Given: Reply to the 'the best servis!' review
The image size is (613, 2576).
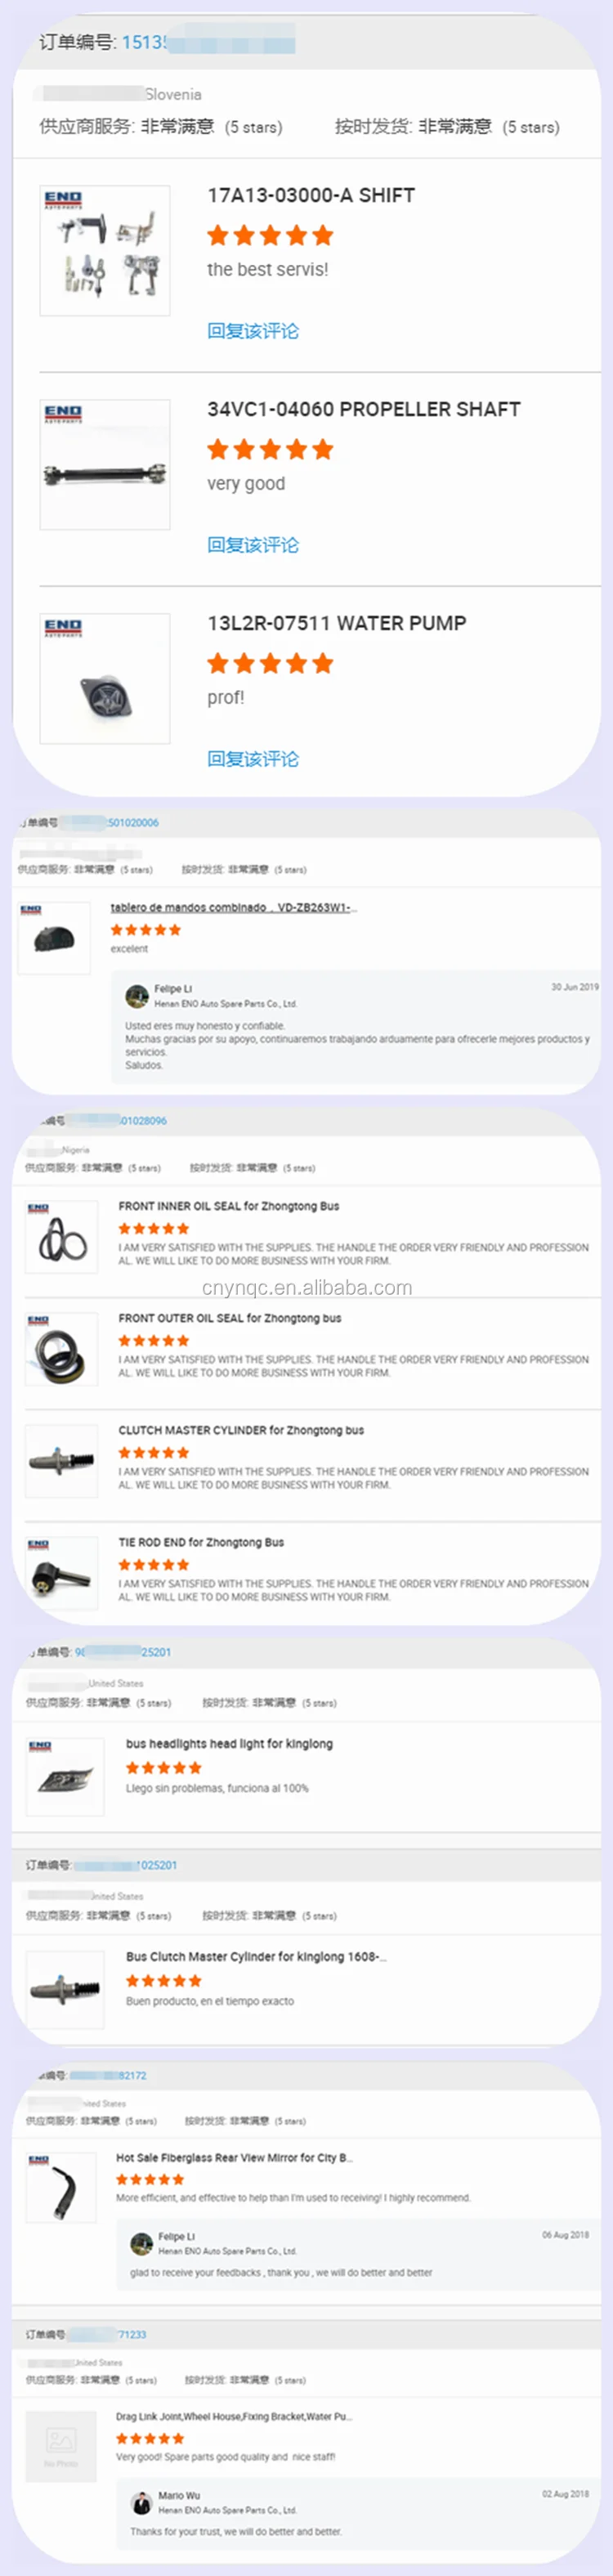Looking at the screenshot, I should click(x=253, y=331).
